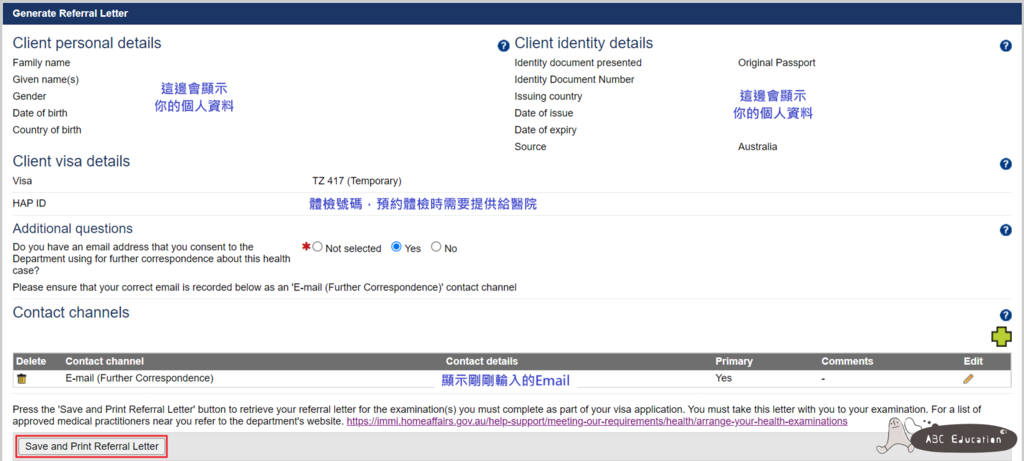Click the 'Generate Referral Letter' title bar text
1024x461 pixels.
71,13
